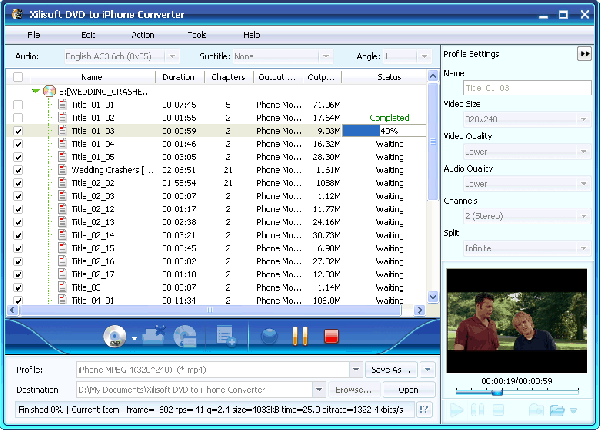The width and height of the screenshot is (600, 430).
Task: Click the preview playback seek slider
Action: (516, 391)
